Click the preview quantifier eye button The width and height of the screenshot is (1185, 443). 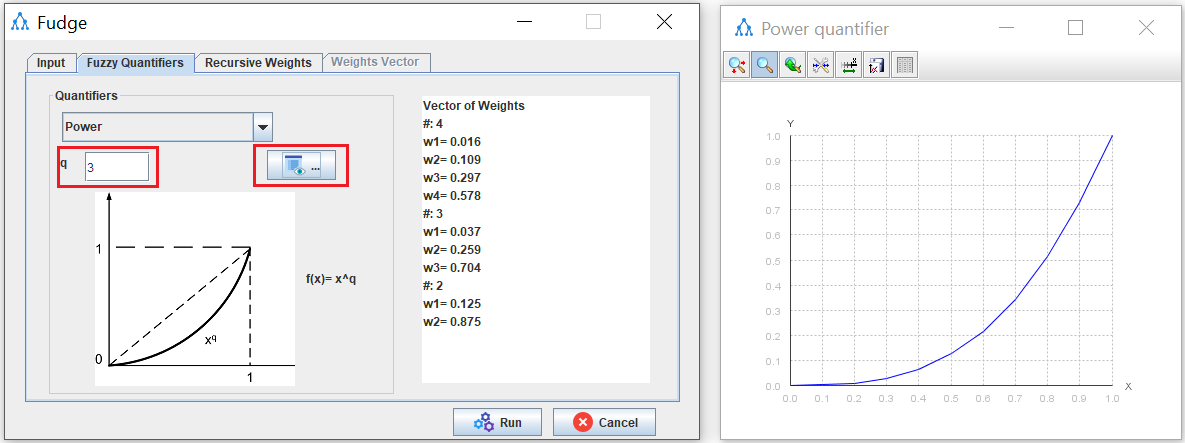300,166
